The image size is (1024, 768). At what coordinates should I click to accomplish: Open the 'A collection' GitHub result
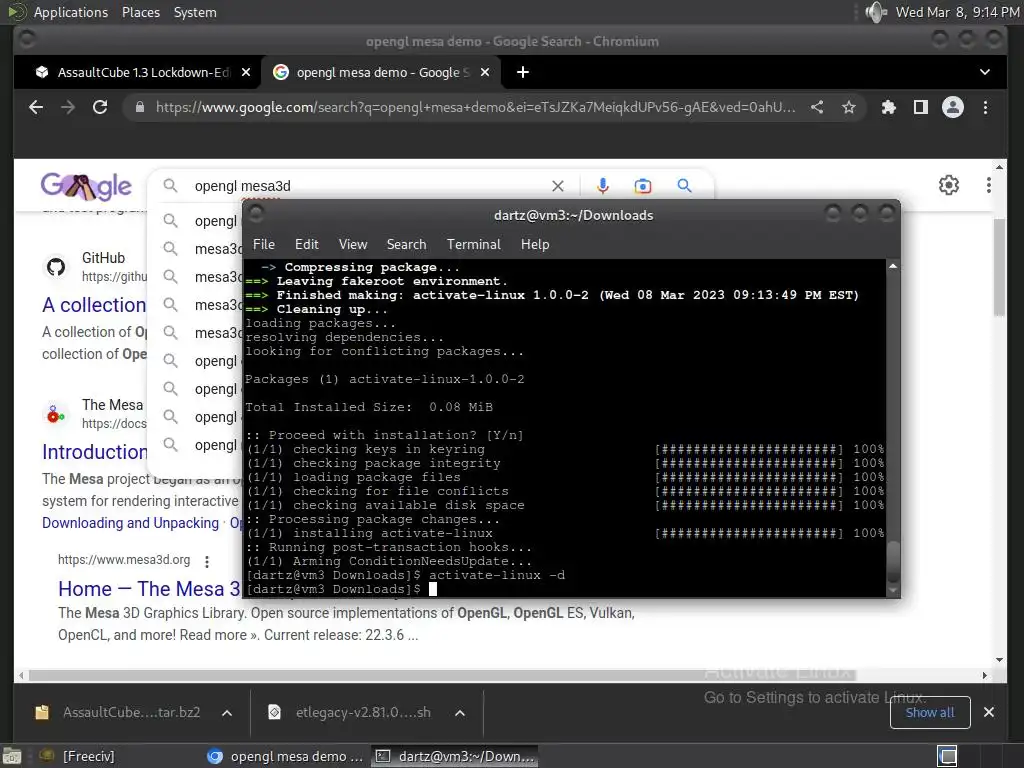point(94,305)
